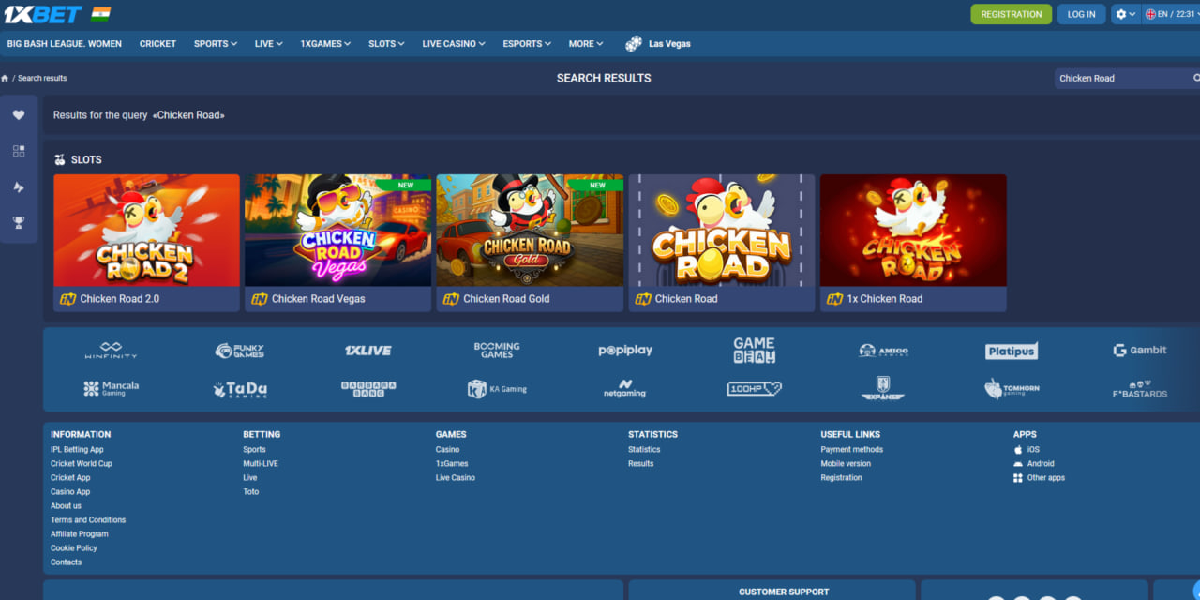1200x600 pixels.
Task: Open Payment methods footer link
Action: 851,450
